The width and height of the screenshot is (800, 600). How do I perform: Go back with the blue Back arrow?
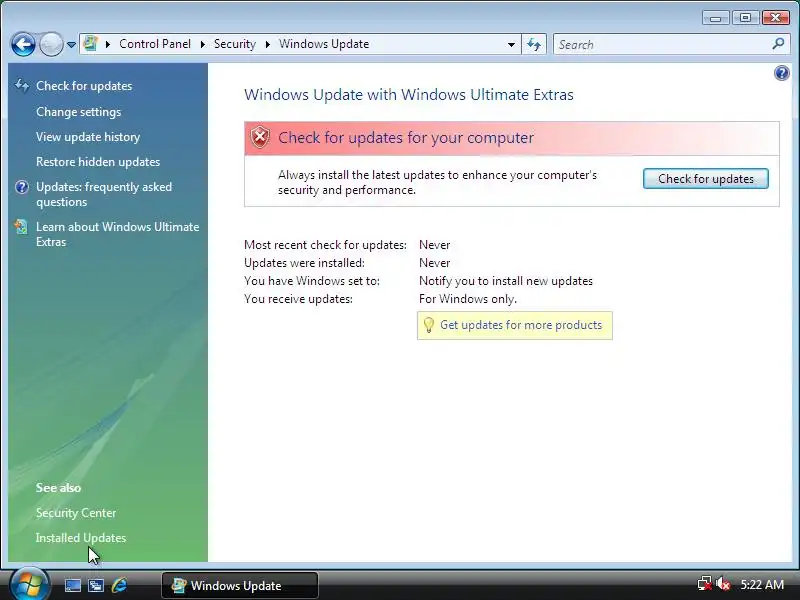click(x=23, y=44)
